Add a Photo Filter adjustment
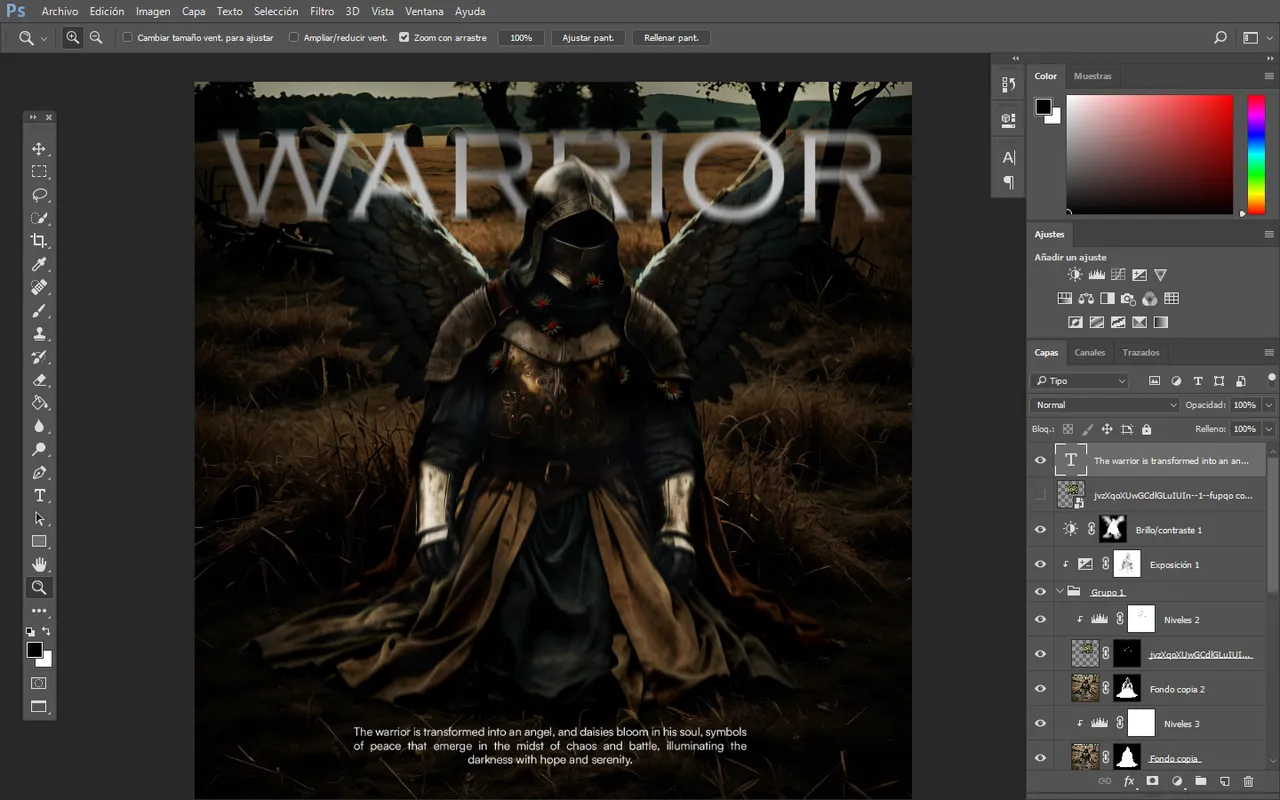This screenshot has width=1280, height=800. pyautogui.click(x=1128, y=298)
